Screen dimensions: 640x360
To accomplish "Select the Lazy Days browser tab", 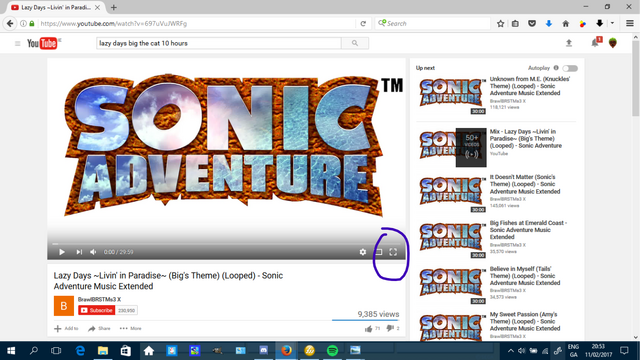I will coord(56,7).
